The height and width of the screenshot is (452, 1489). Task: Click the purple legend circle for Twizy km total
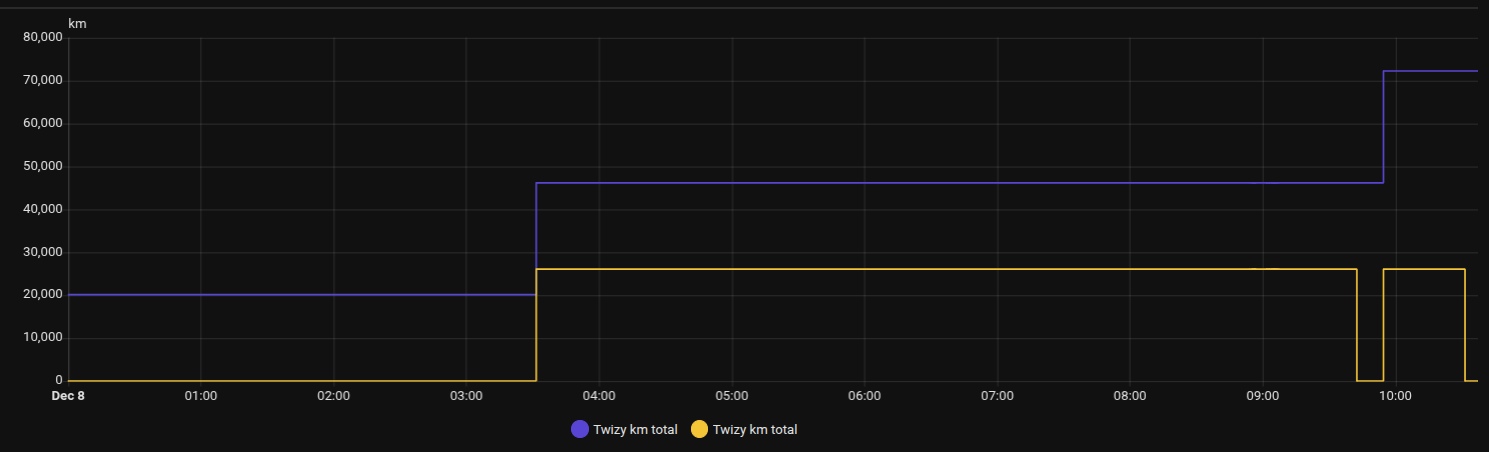point(580,430)
